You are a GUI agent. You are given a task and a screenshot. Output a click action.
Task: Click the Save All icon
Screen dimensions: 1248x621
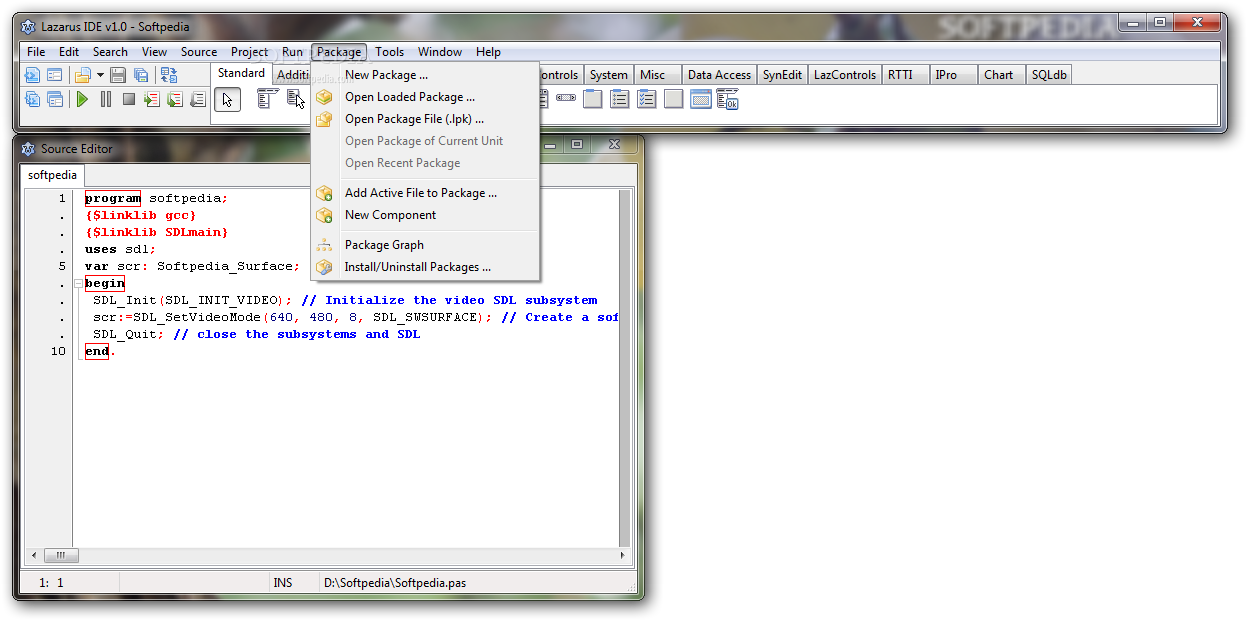click(141, 75)
